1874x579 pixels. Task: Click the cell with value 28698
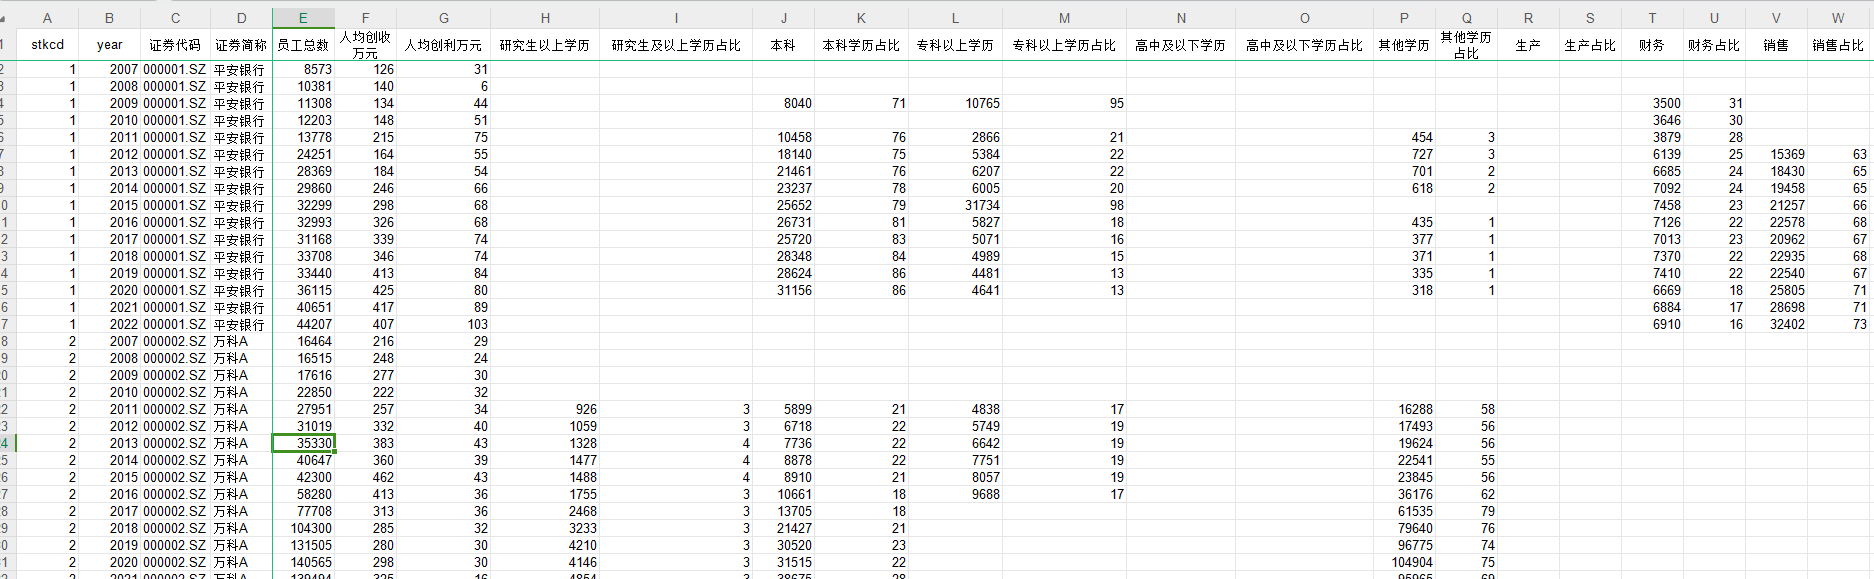point(1776,307)
